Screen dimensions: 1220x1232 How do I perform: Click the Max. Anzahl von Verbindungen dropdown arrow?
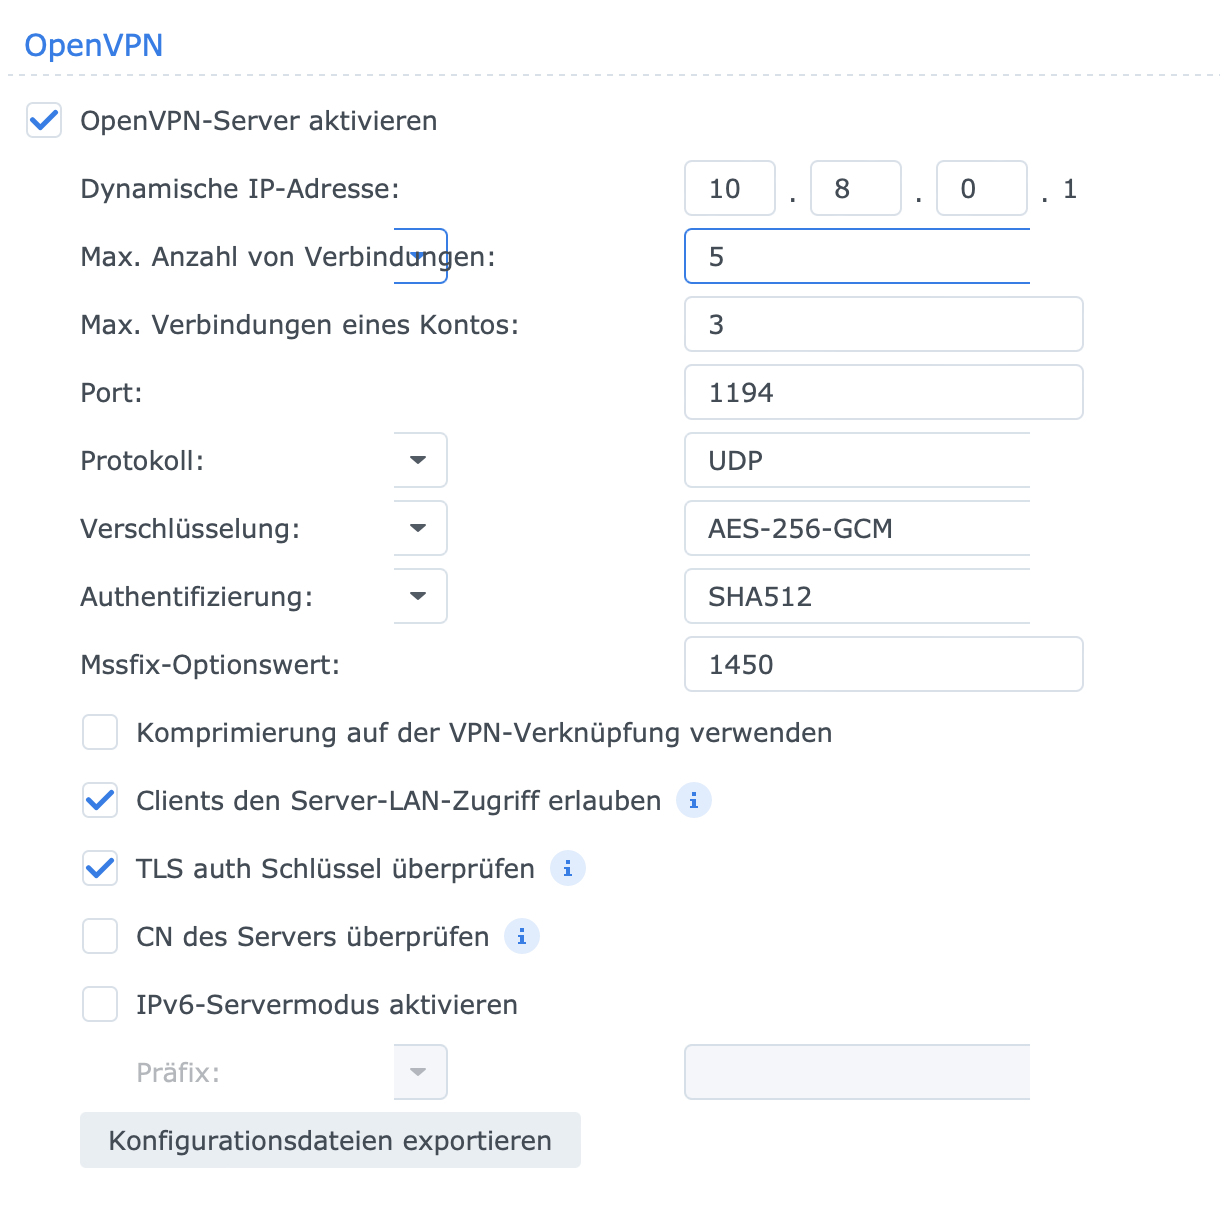[x=419, y=257]
